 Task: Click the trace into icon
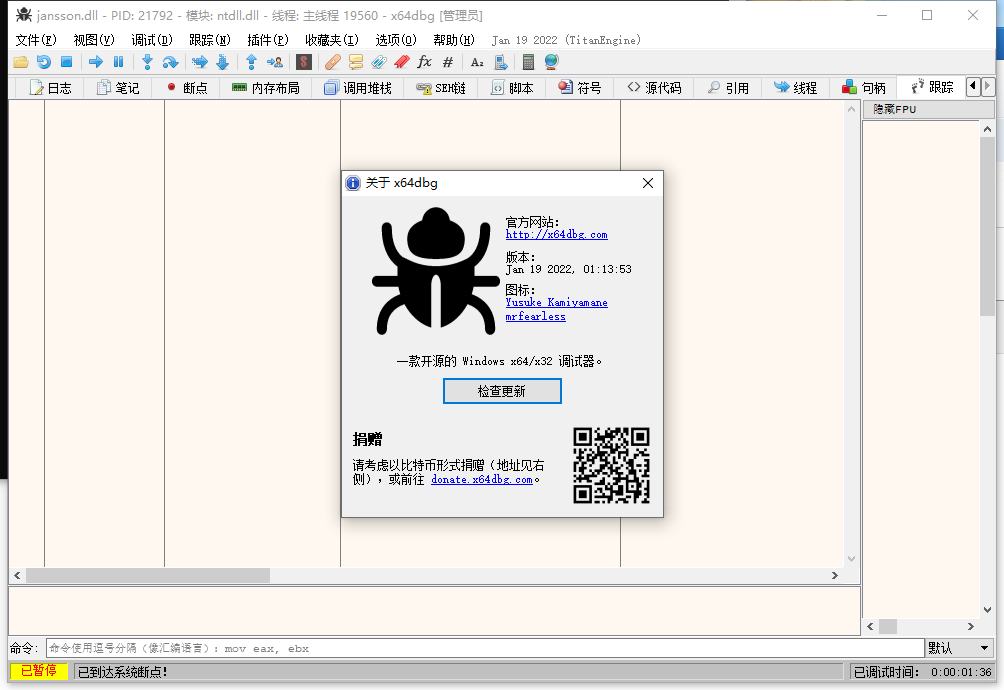(x=200, y=62)
